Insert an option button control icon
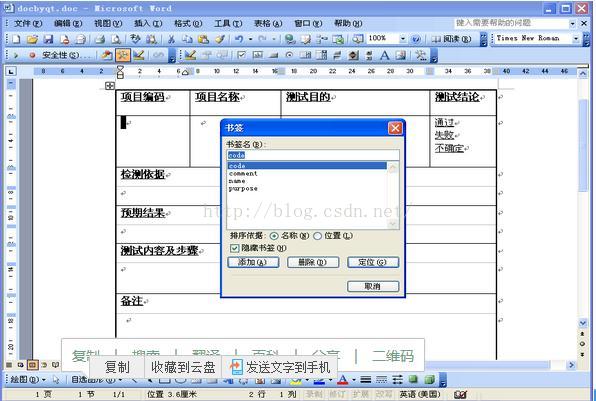 289,55
